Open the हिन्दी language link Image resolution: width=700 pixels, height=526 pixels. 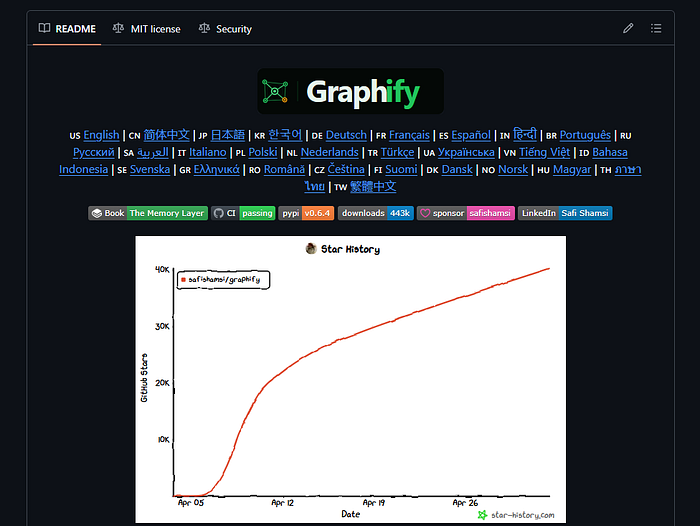(x=525, y=135)
